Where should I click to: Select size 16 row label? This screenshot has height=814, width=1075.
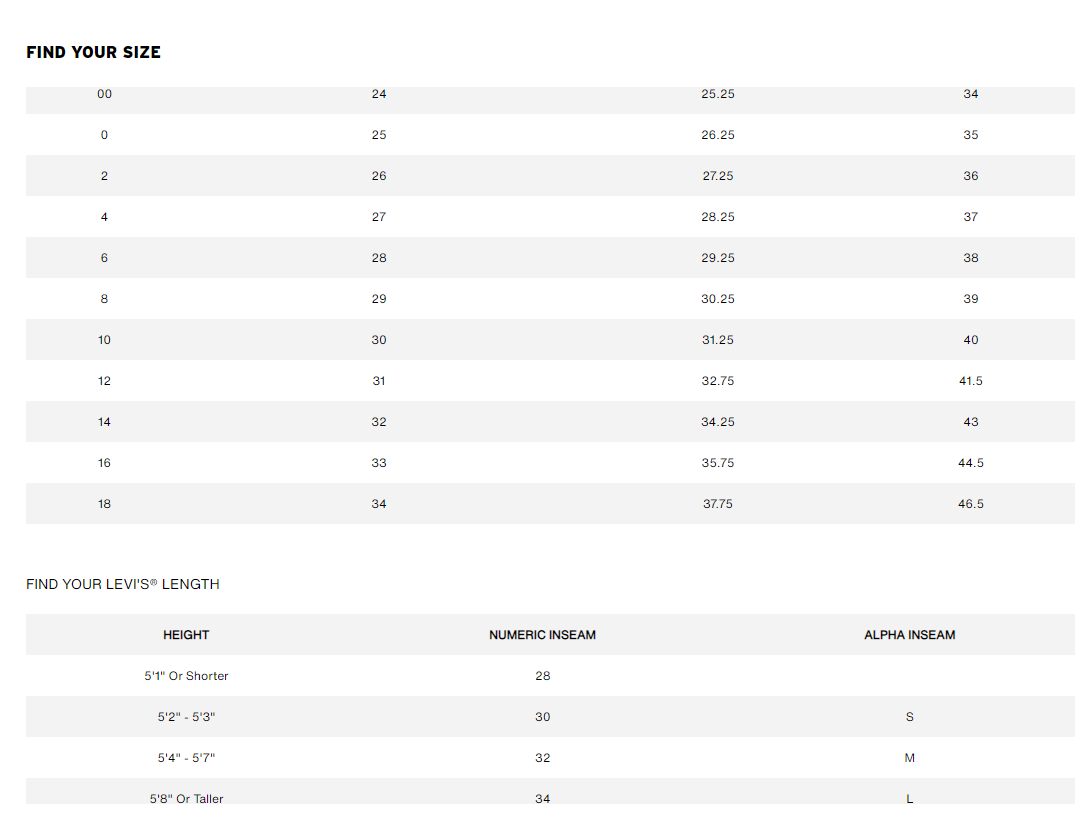click(x=104, y=463)
